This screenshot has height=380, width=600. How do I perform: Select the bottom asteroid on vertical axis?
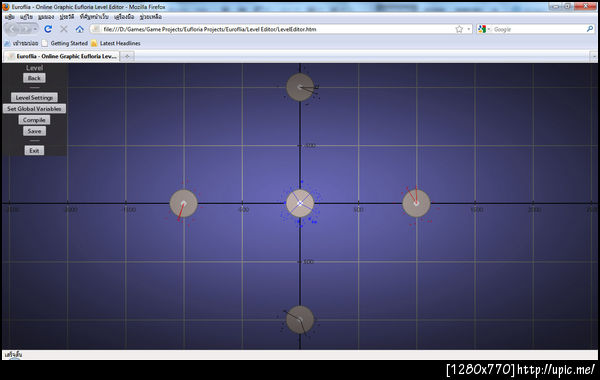(300, 320)
